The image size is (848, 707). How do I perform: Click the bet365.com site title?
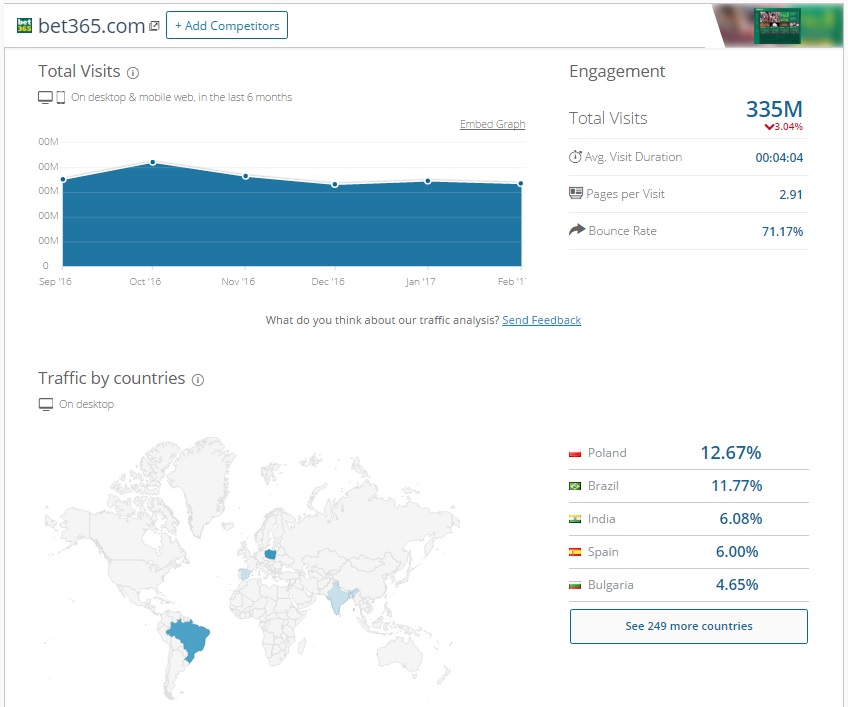click(91, 26)
